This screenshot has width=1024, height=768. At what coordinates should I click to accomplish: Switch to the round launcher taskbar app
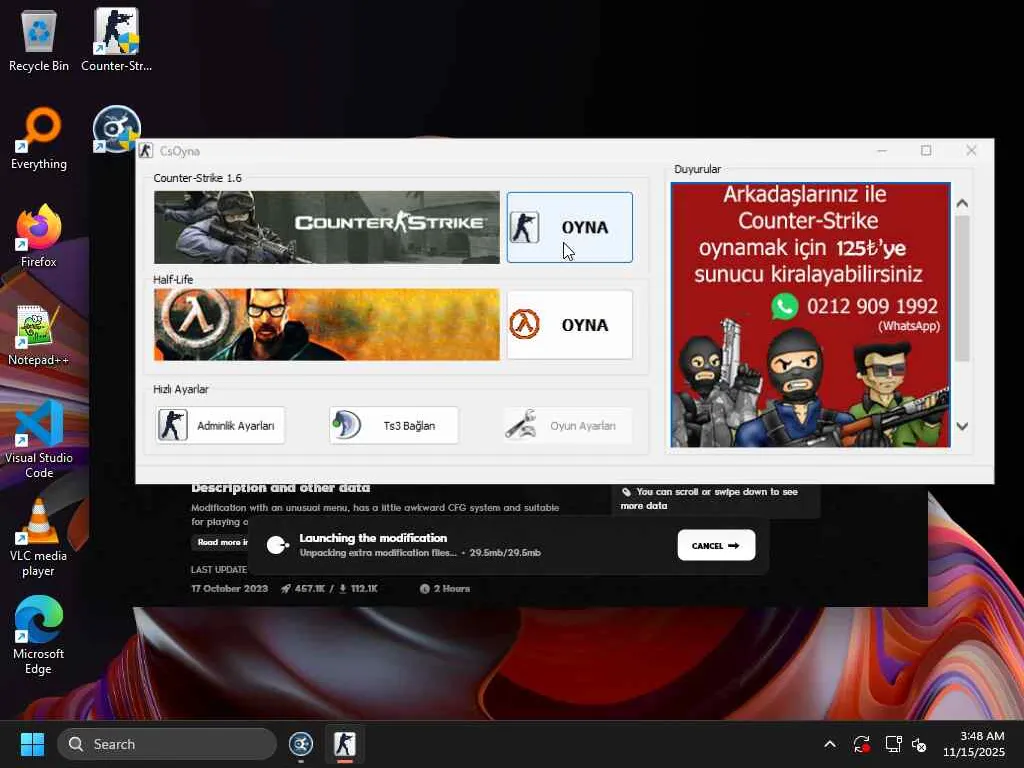[301, 744]
